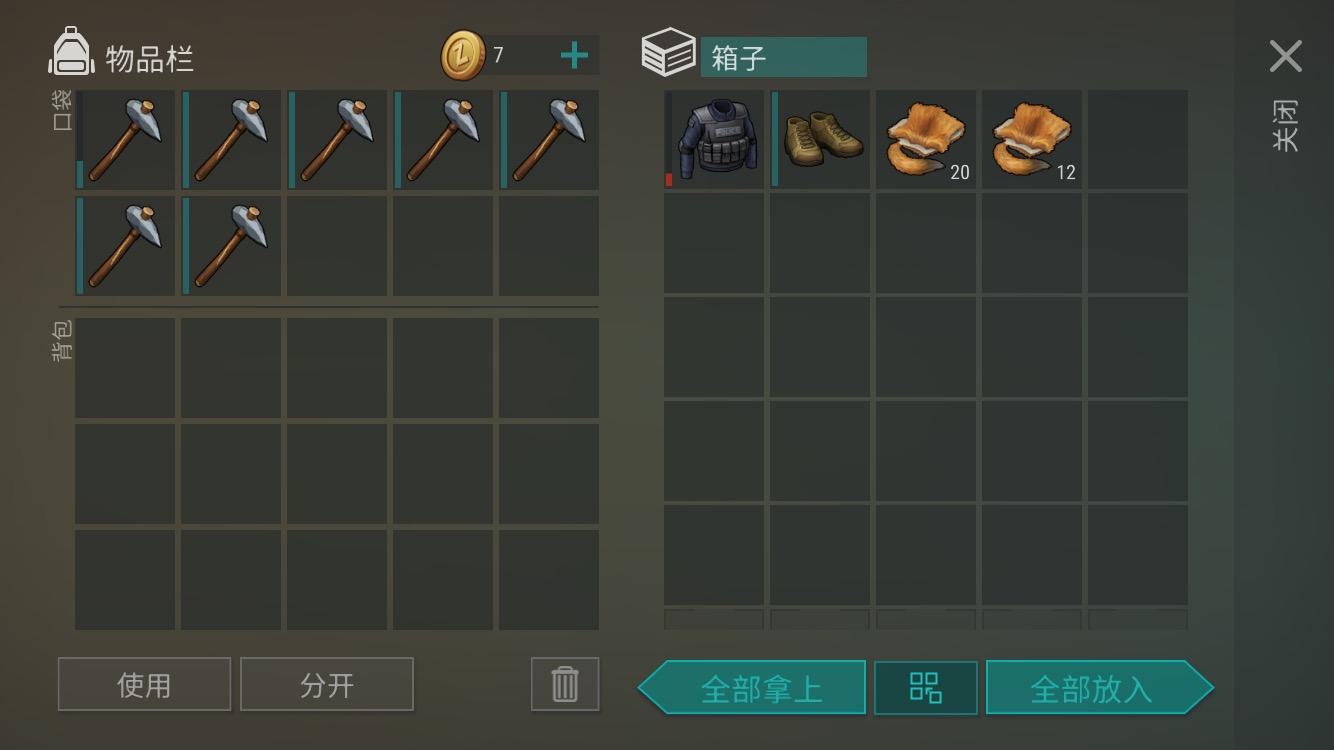1334x750 pixels.
Task: Select the fox pelt stack of 12
Action: (1032, 140)
